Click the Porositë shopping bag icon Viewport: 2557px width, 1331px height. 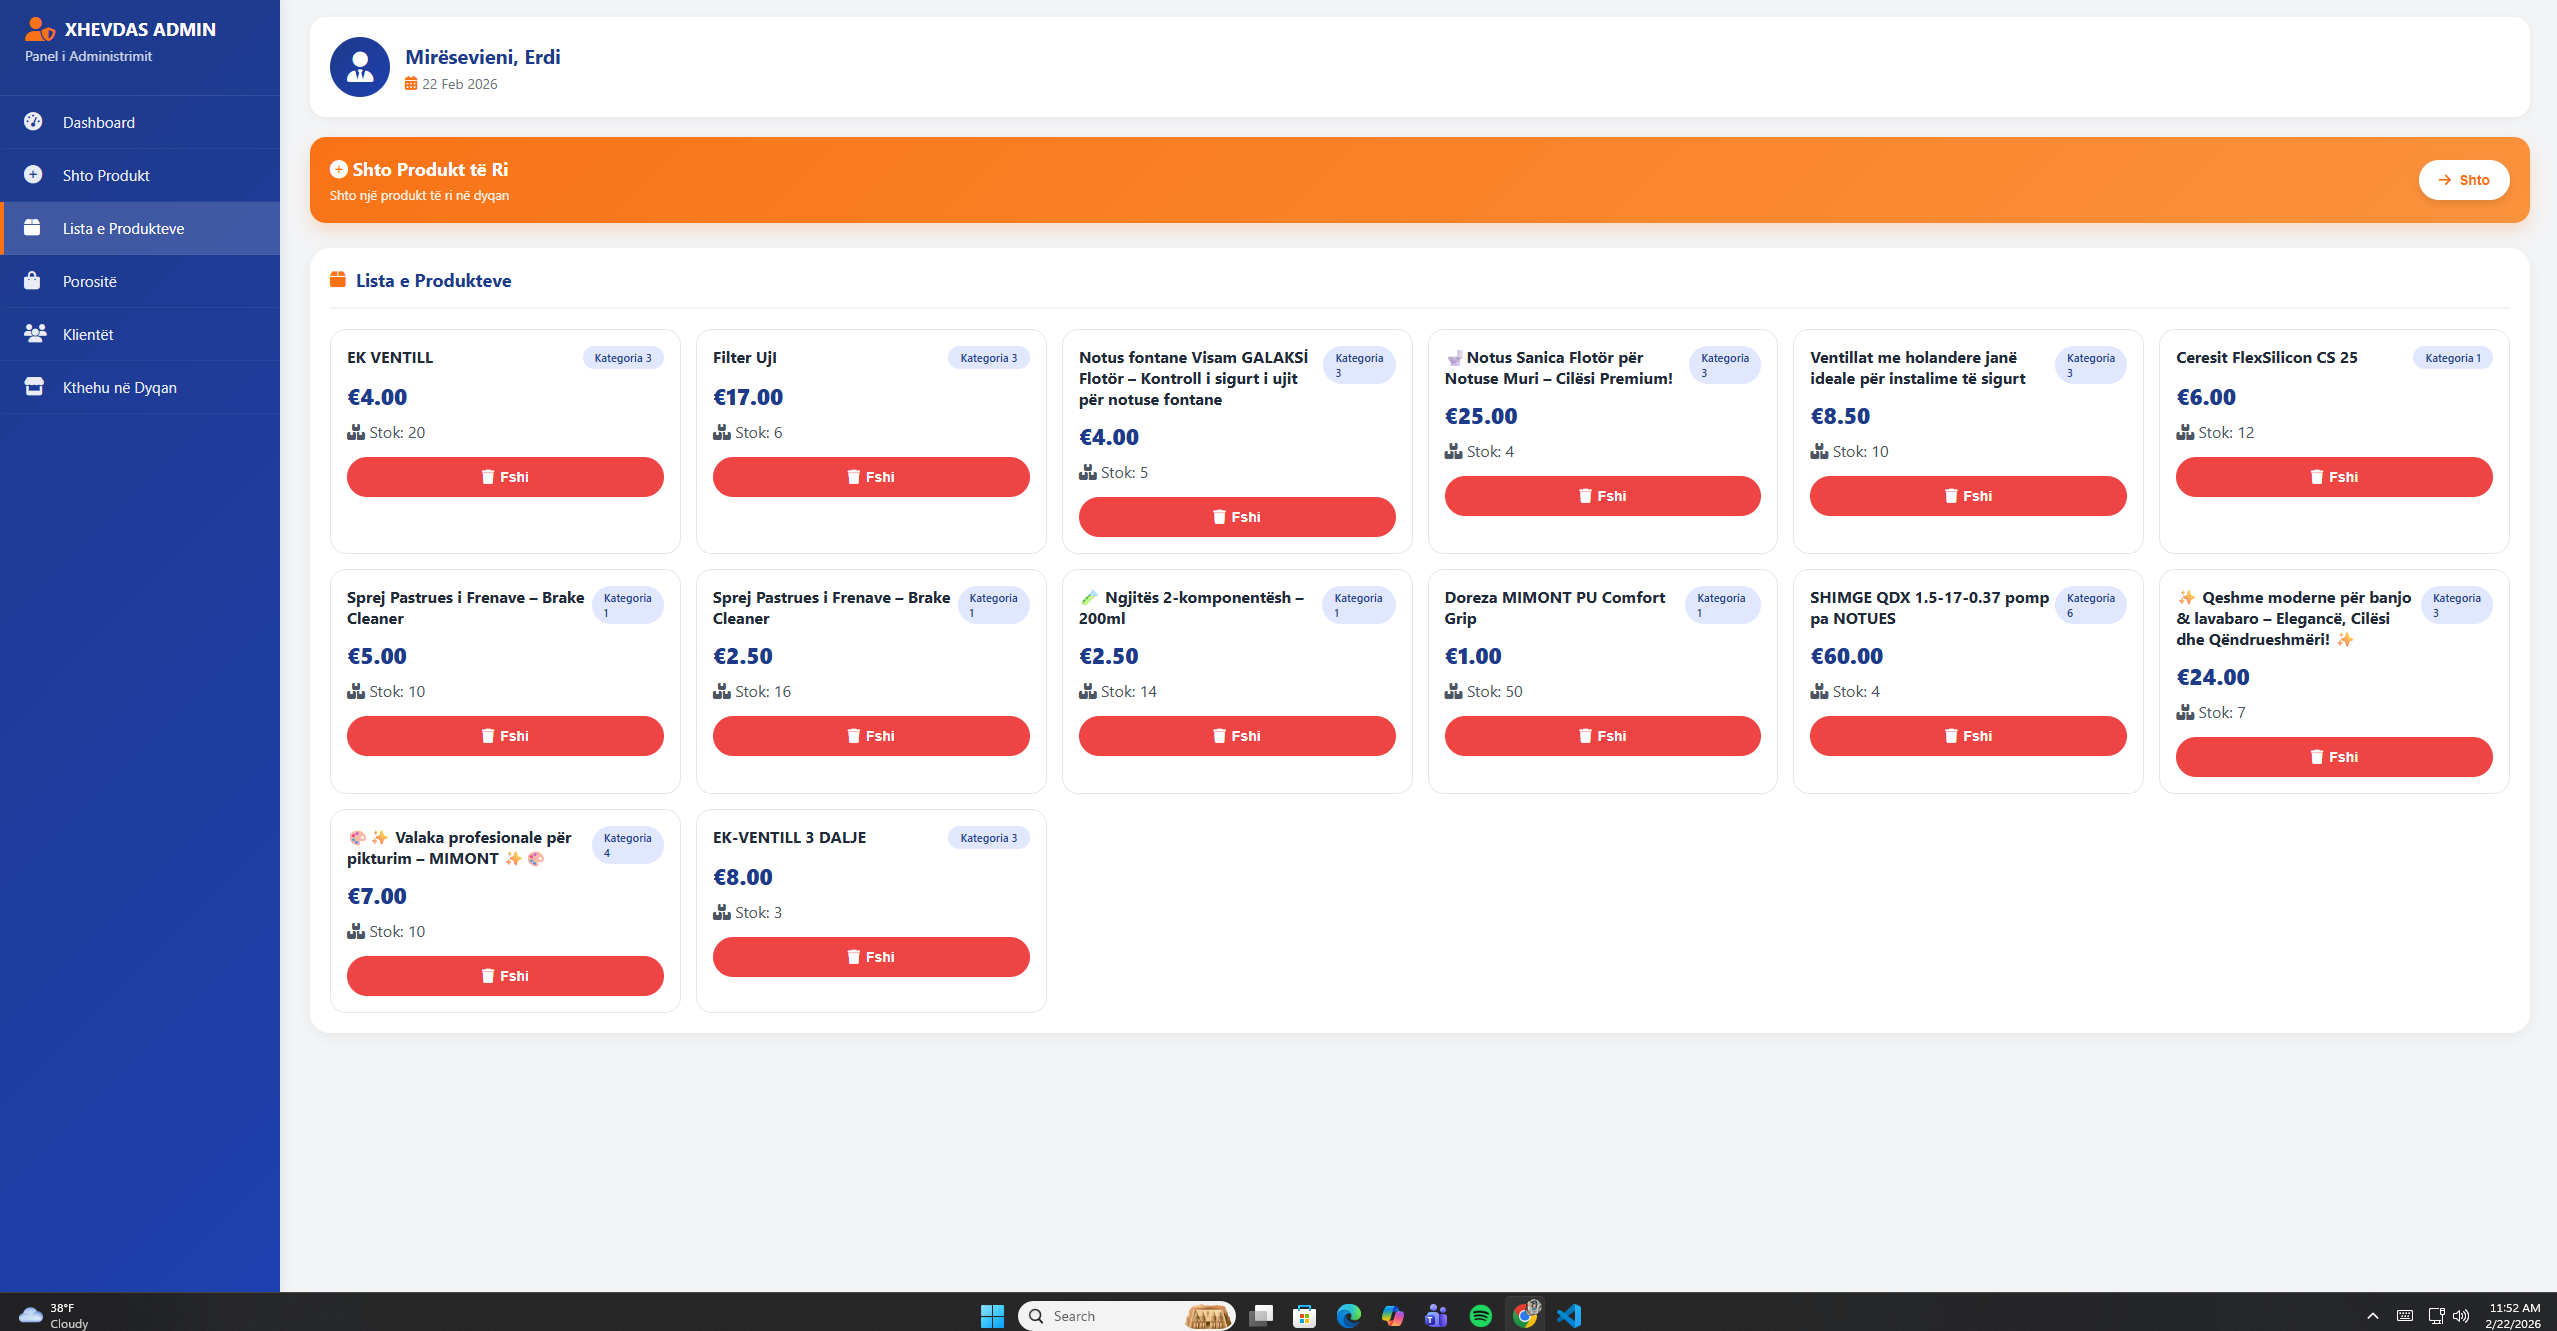pos(33,281)
